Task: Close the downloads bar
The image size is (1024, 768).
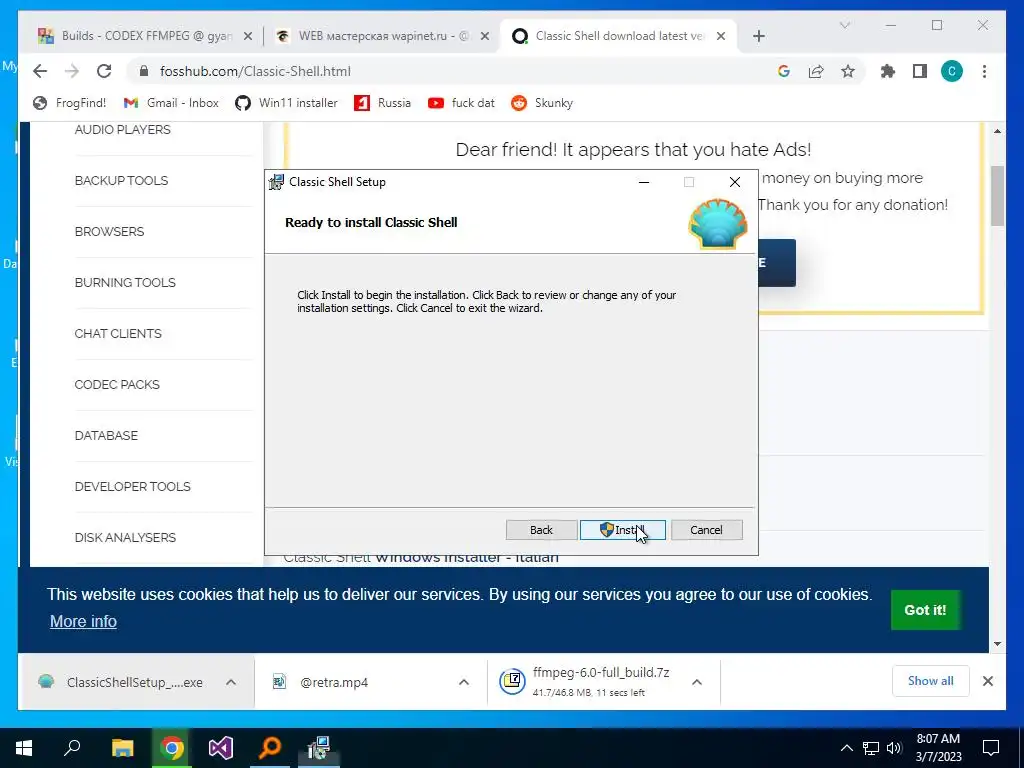Action: (987, 681)
